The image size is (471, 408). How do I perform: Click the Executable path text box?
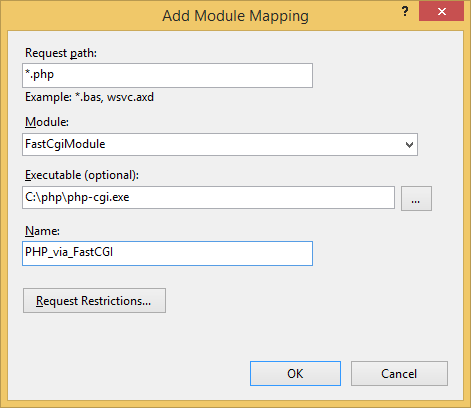point(208,198)
